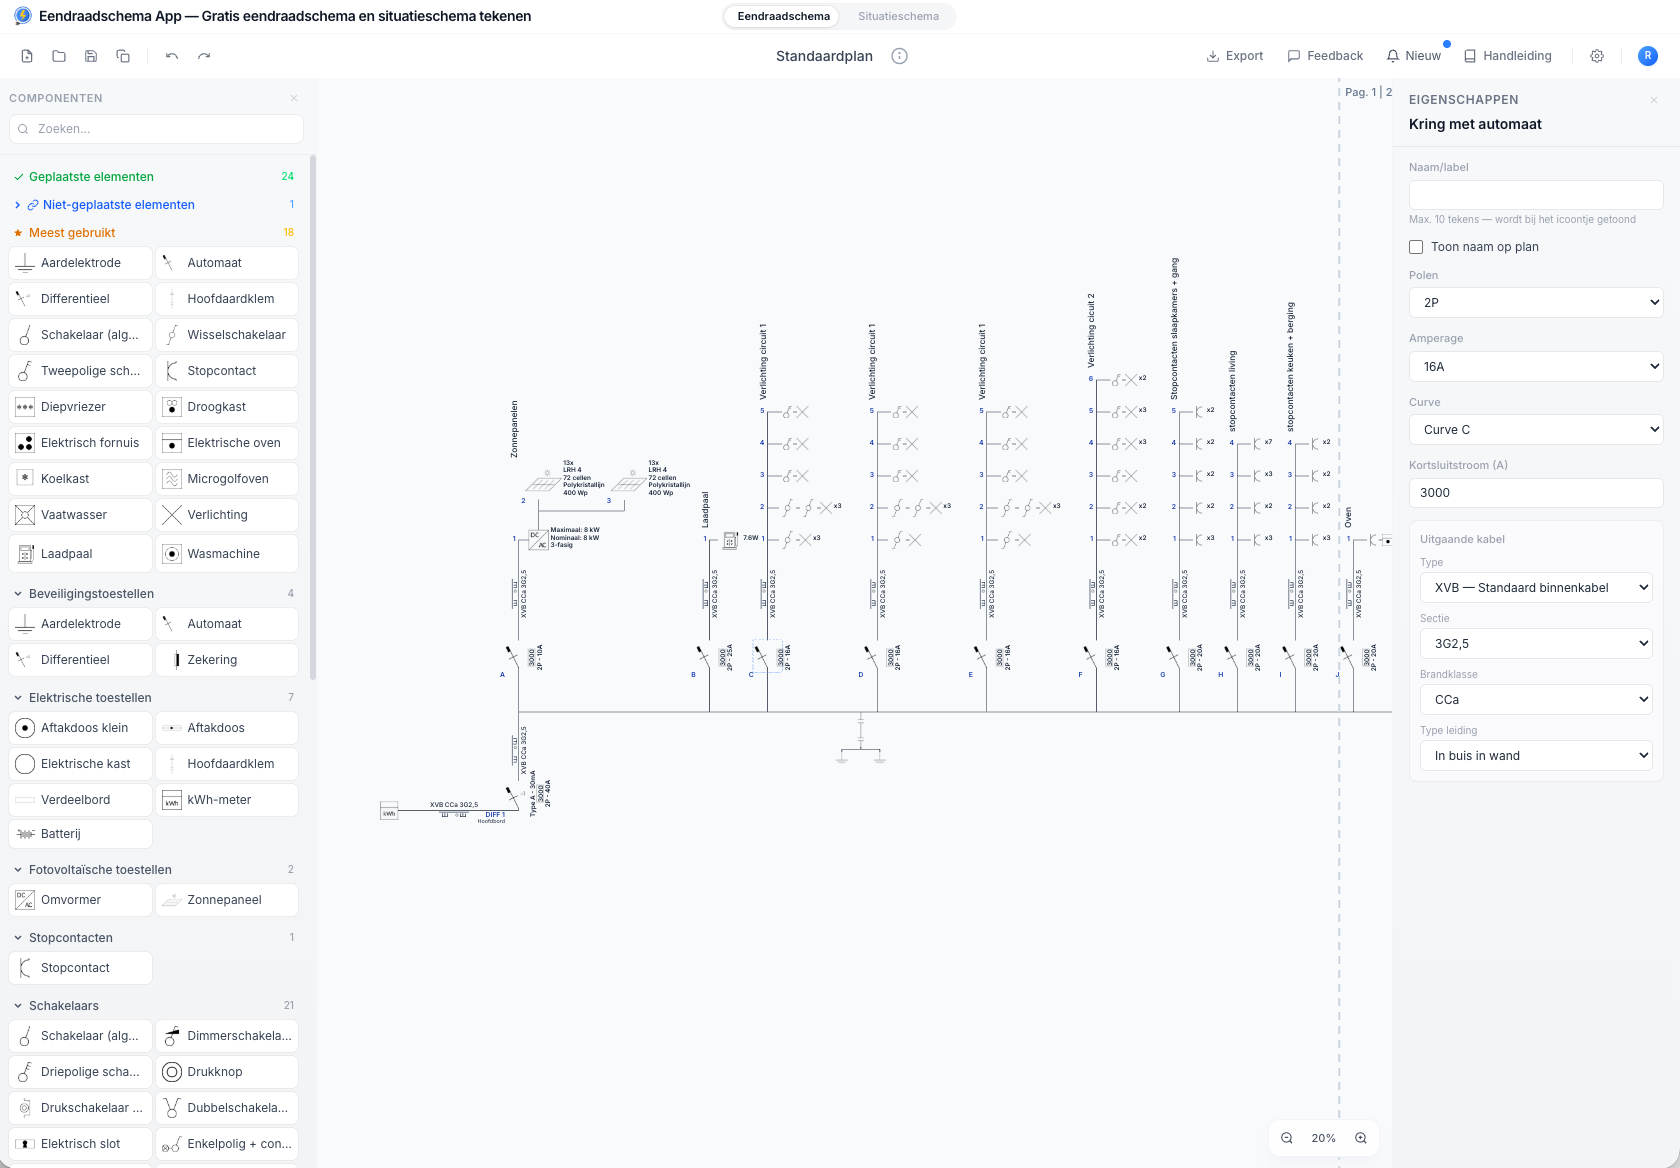Choose the Wisselschakelaar component

(x=227, y=335)
